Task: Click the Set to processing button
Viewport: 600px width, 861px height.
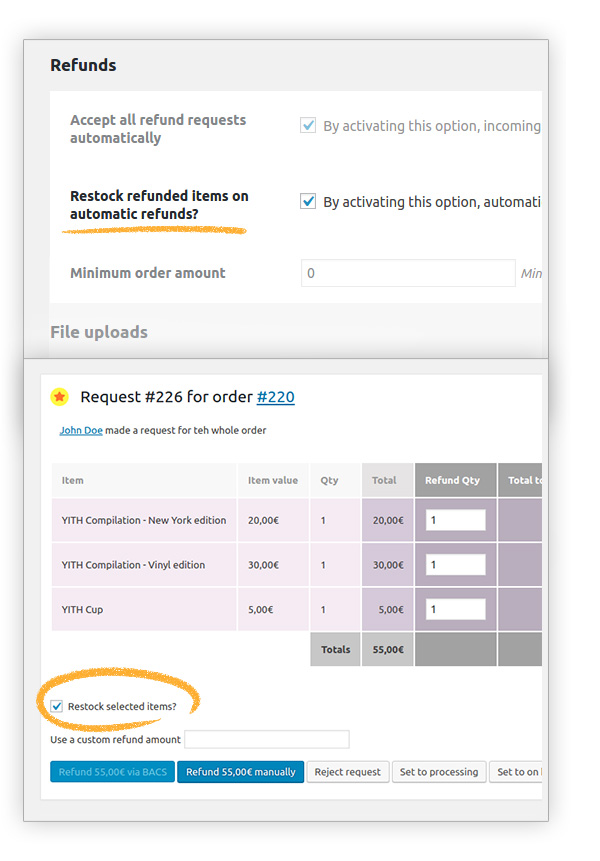Action: coord(439,772)
